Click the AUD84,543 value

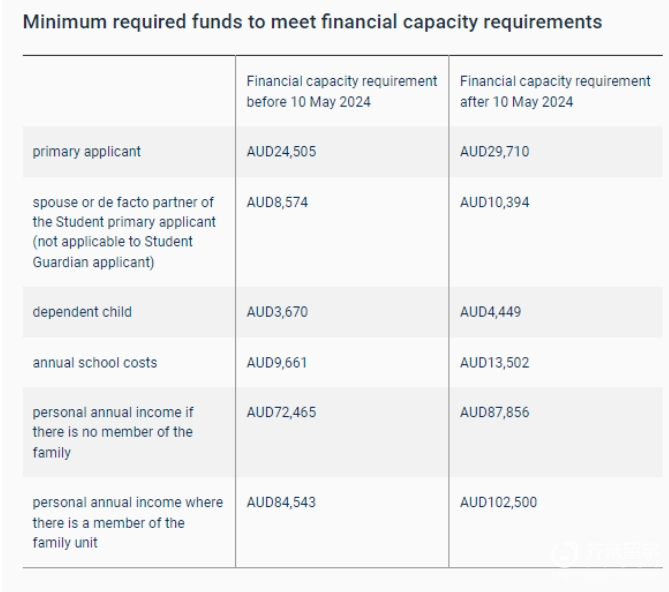pos(281,502)
